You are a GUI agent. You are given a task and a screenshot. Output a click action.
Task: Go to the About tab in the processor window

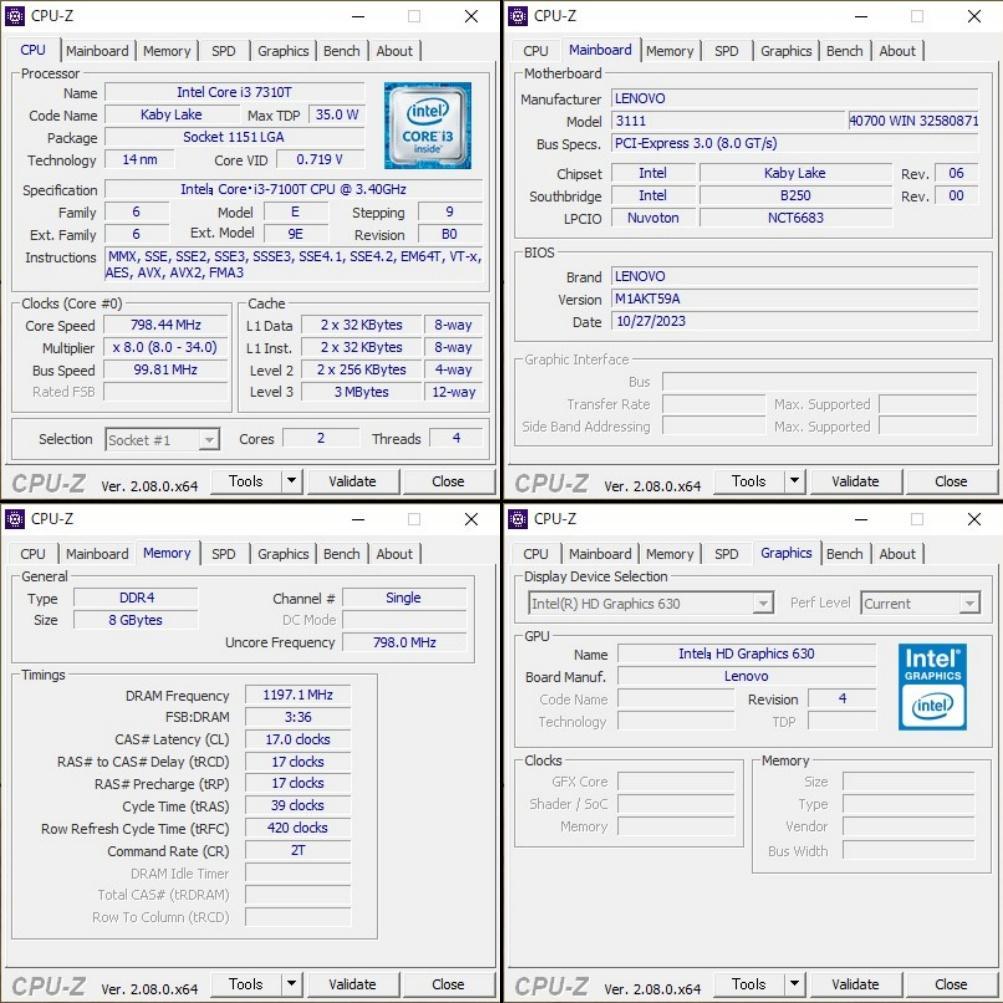click(x=394, y=51)
